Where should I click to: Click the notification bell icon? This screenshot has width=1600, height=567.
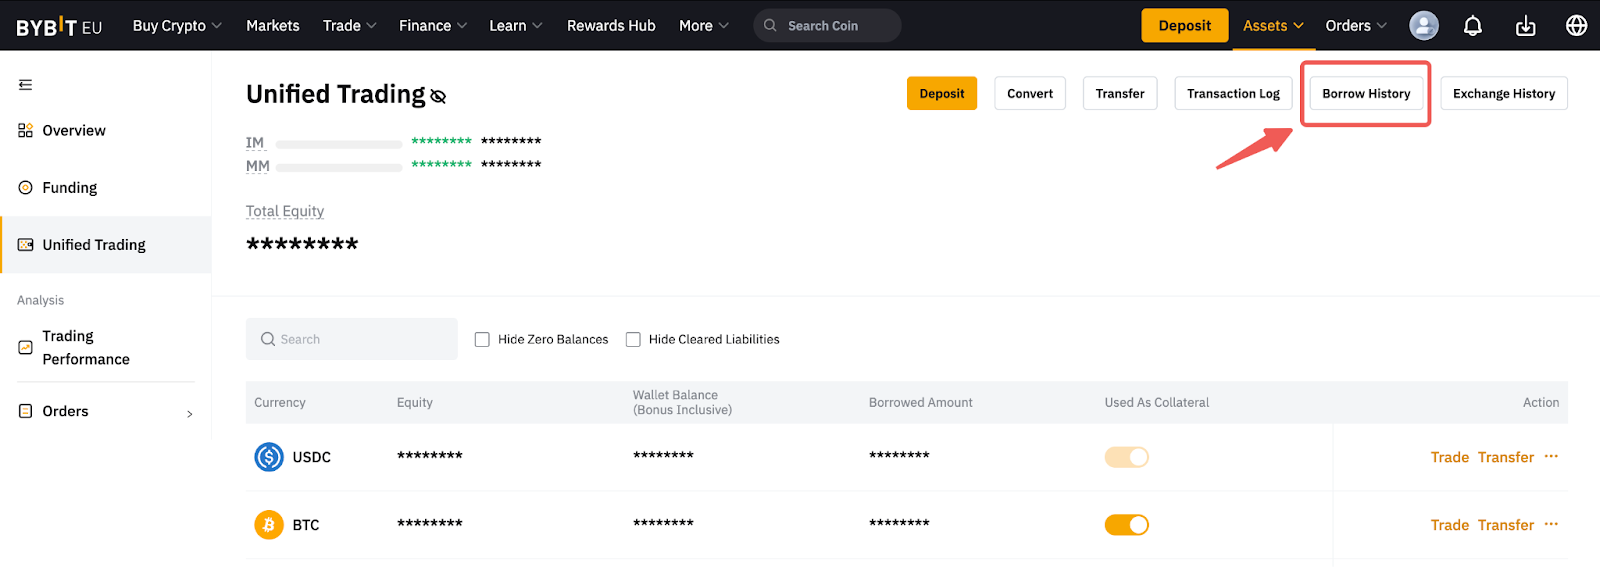point(1472,26)
